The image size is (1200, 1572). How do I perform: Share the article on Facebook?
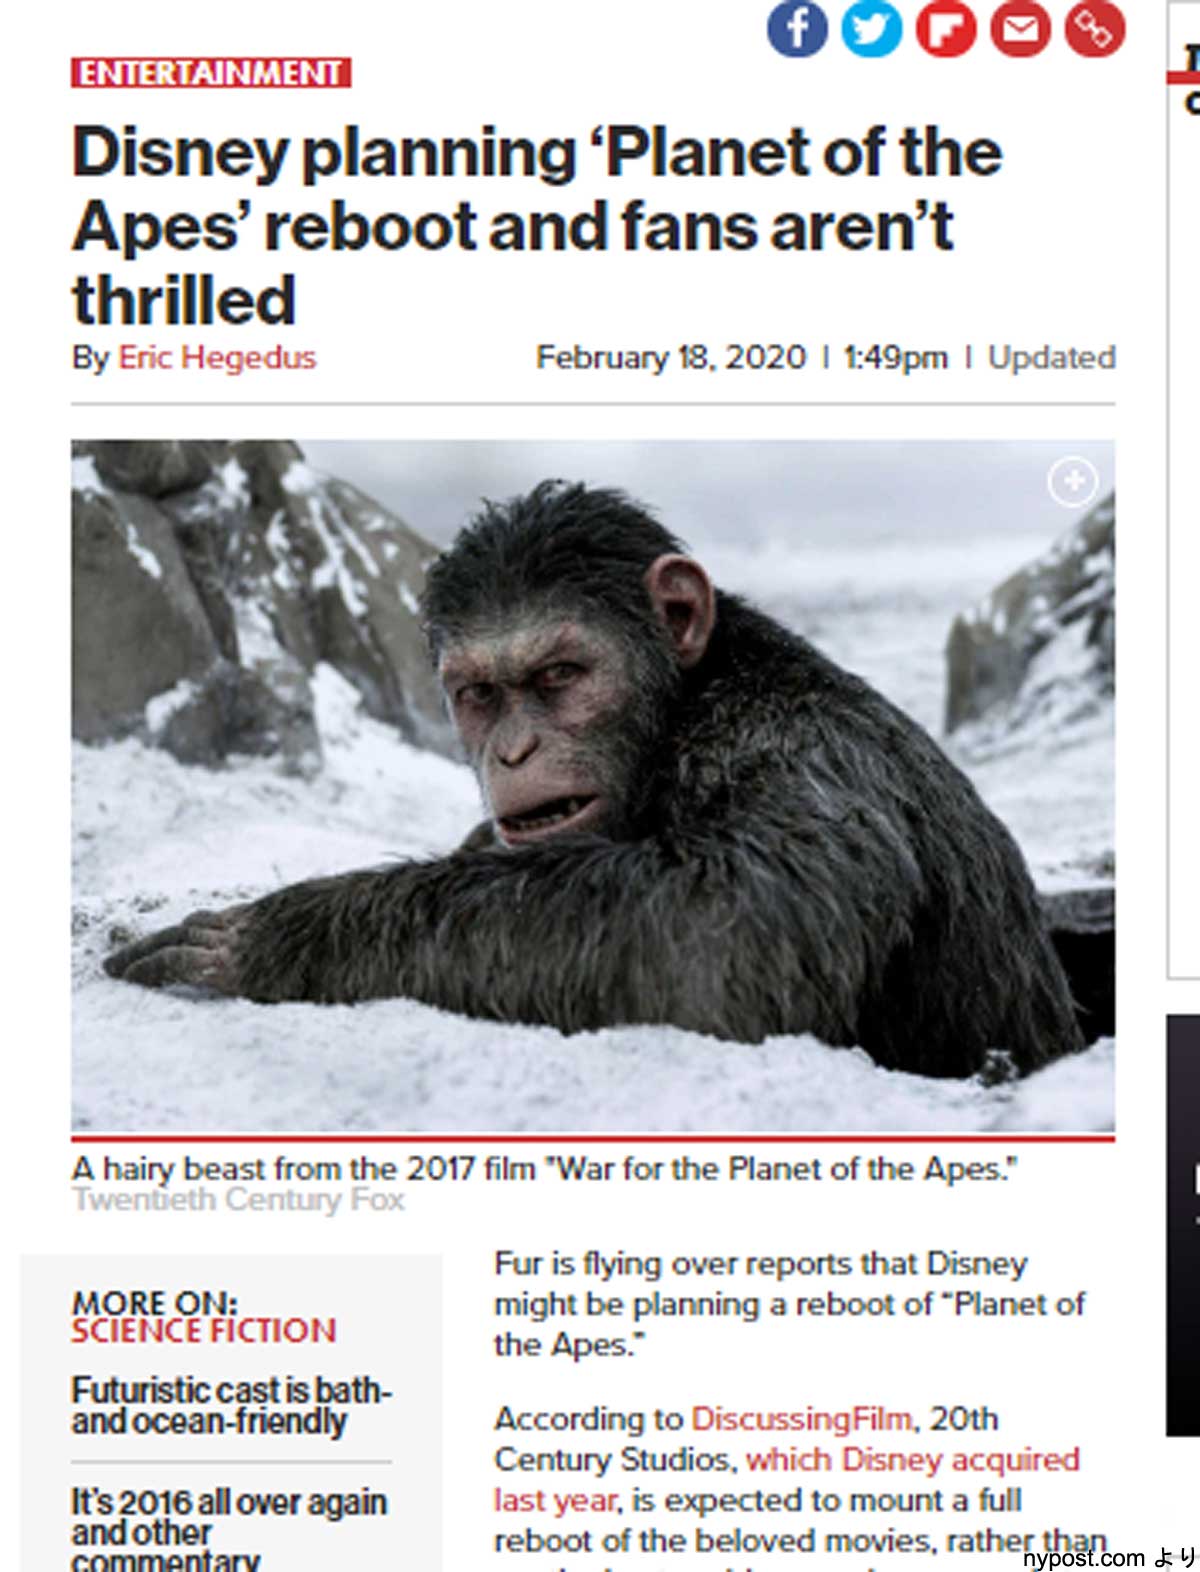(797, 28)
